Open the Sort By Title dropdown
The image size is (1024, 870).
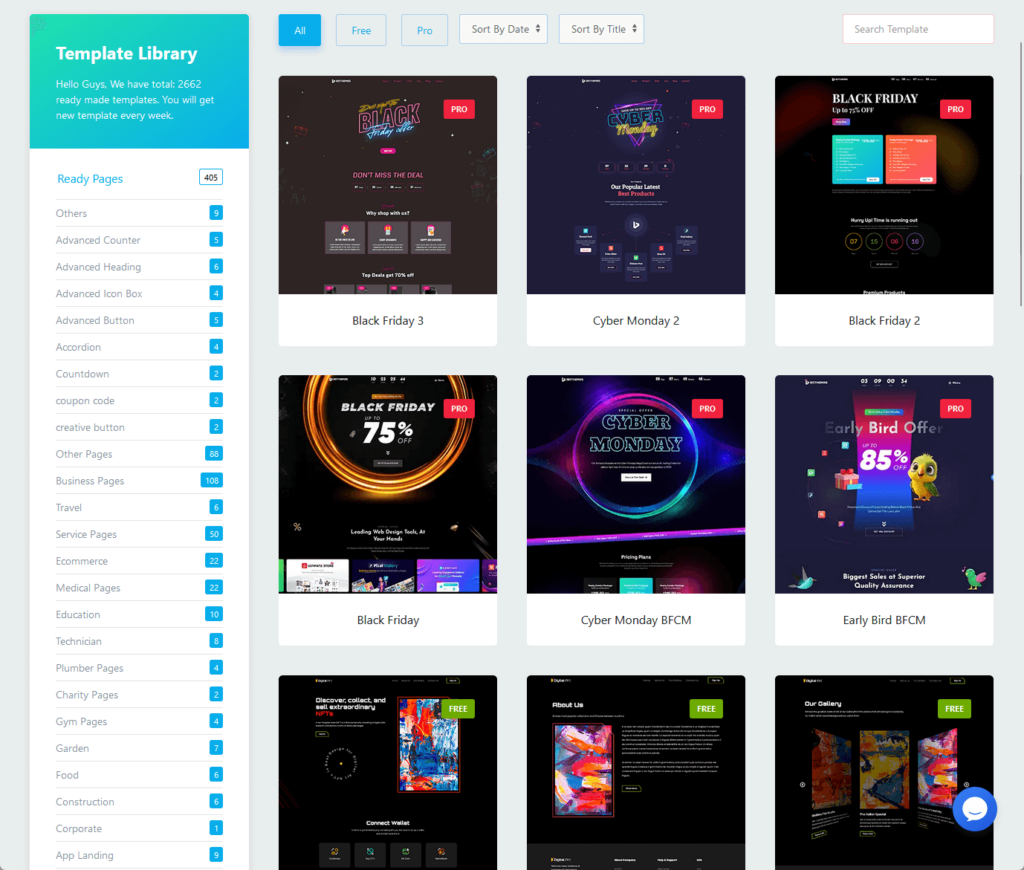601,29
